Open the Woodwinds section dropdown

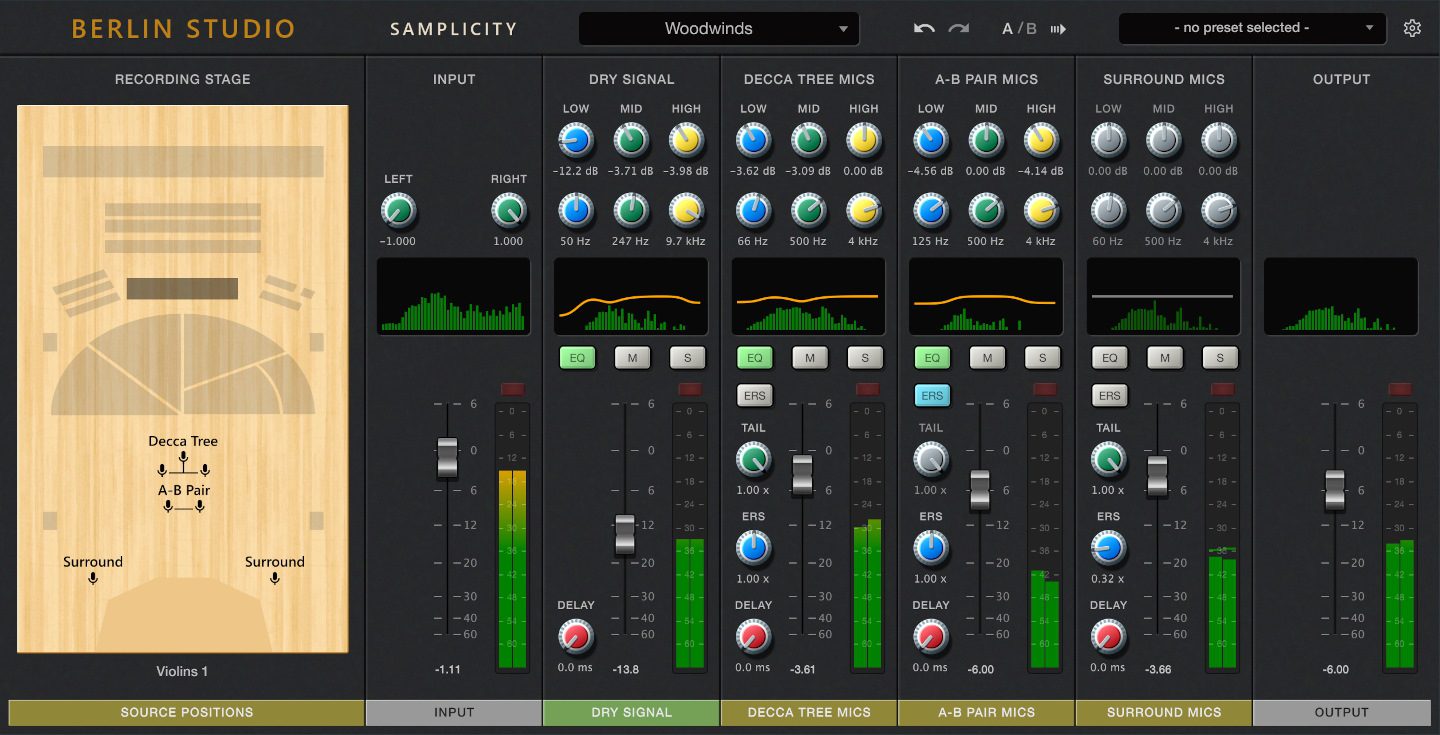(718, 29)
